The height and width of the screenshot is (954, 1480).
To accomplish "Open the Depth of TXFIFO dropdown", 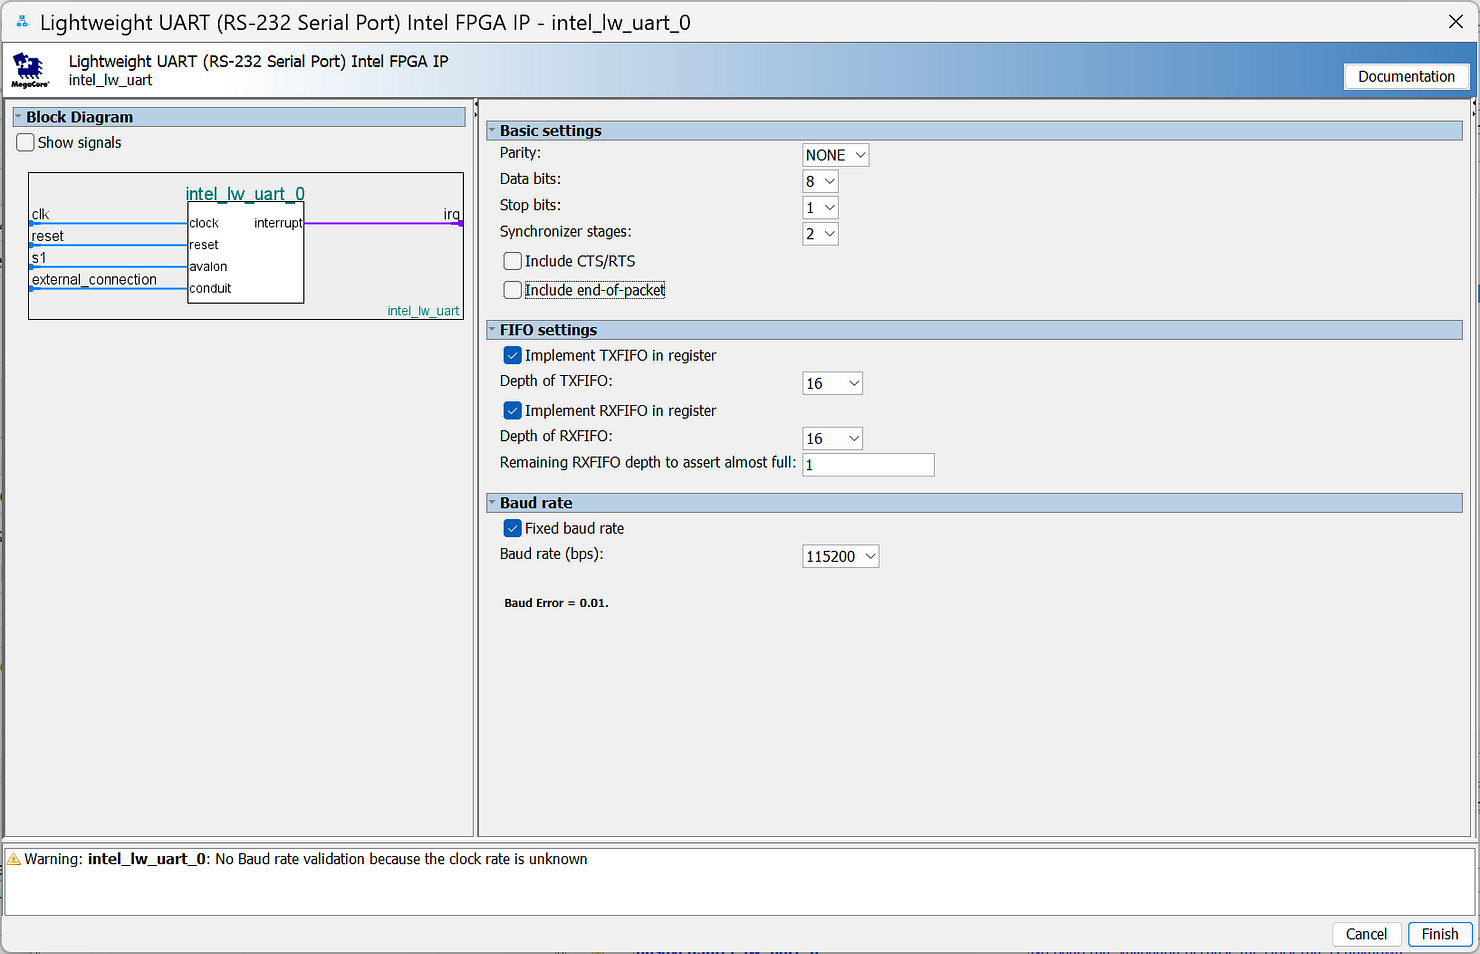I will [x=832, y=383].
